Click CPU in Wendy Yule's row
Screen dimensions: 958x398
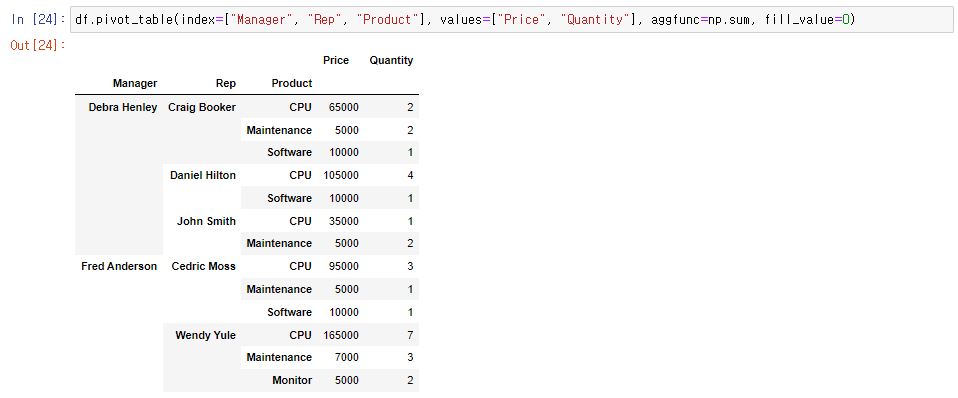[301, 335]
